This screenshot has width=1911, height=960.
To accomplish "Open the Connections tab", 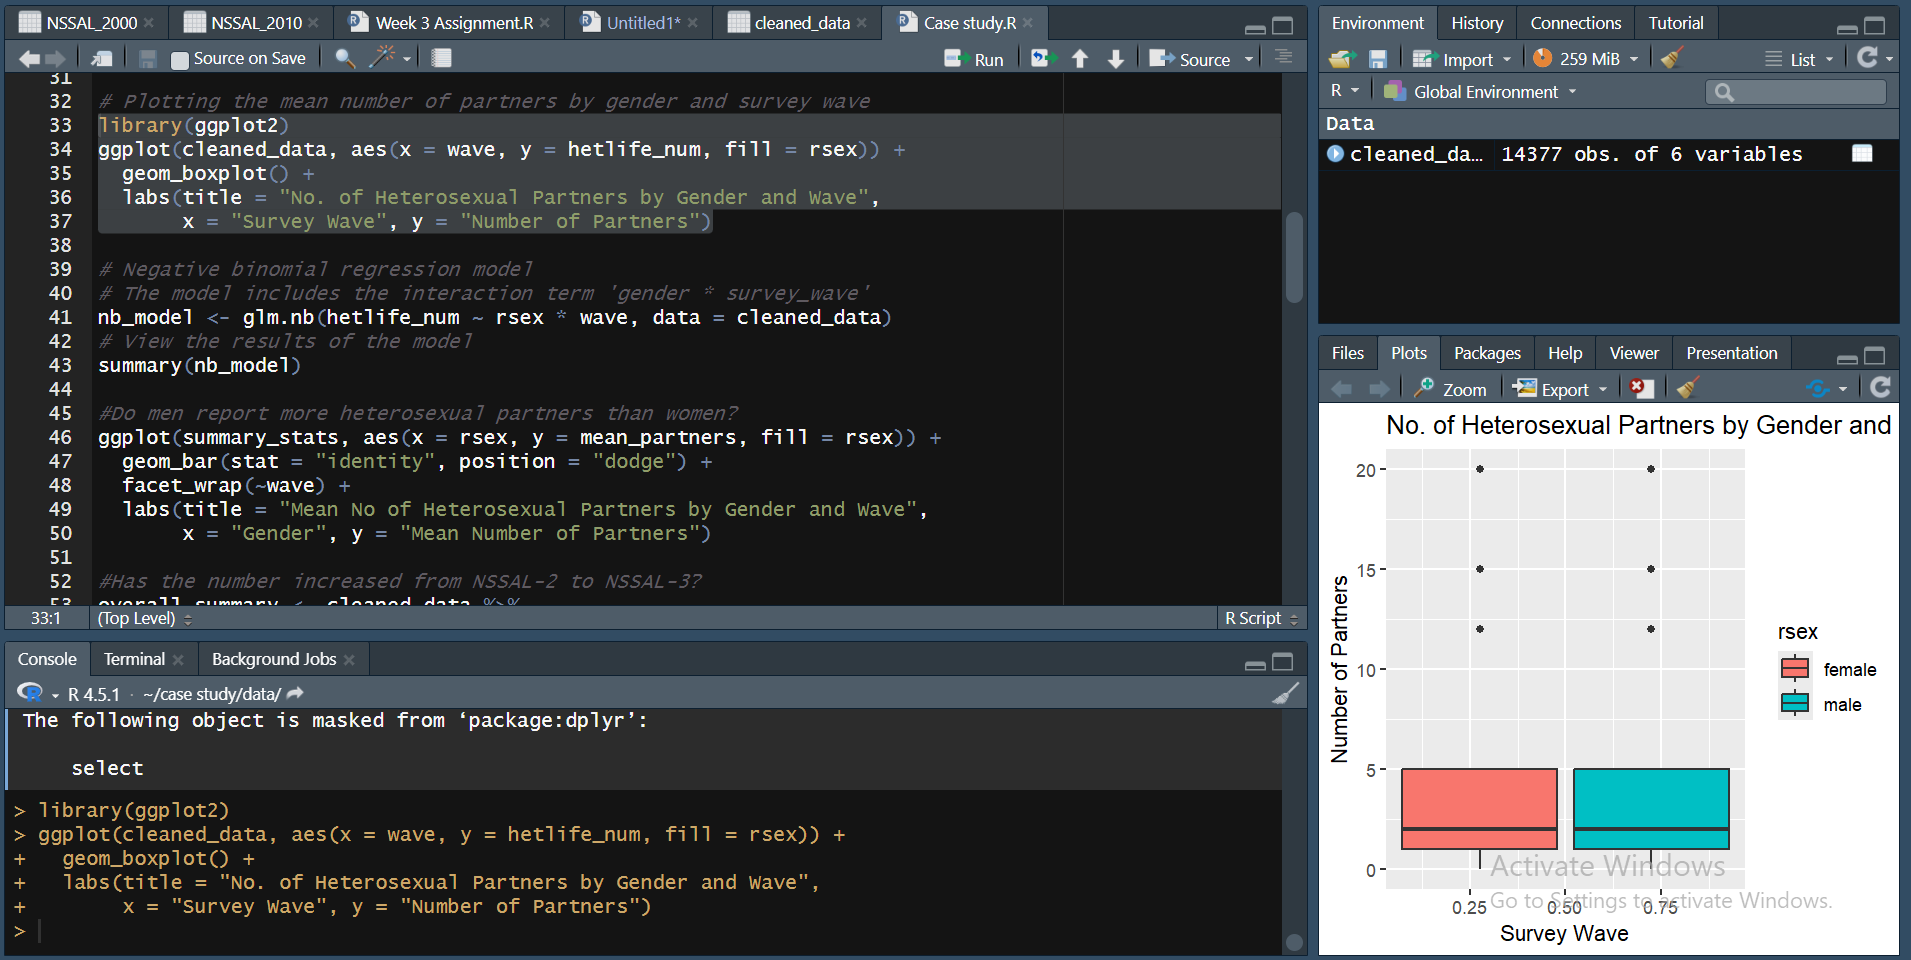I will tap(1575, 22).
